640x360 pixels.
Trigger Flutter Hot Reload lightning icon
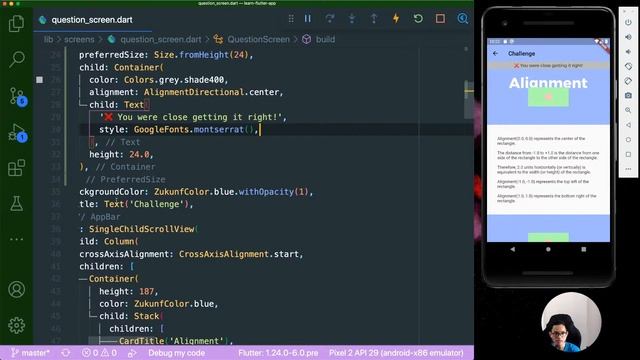[396, 19]
